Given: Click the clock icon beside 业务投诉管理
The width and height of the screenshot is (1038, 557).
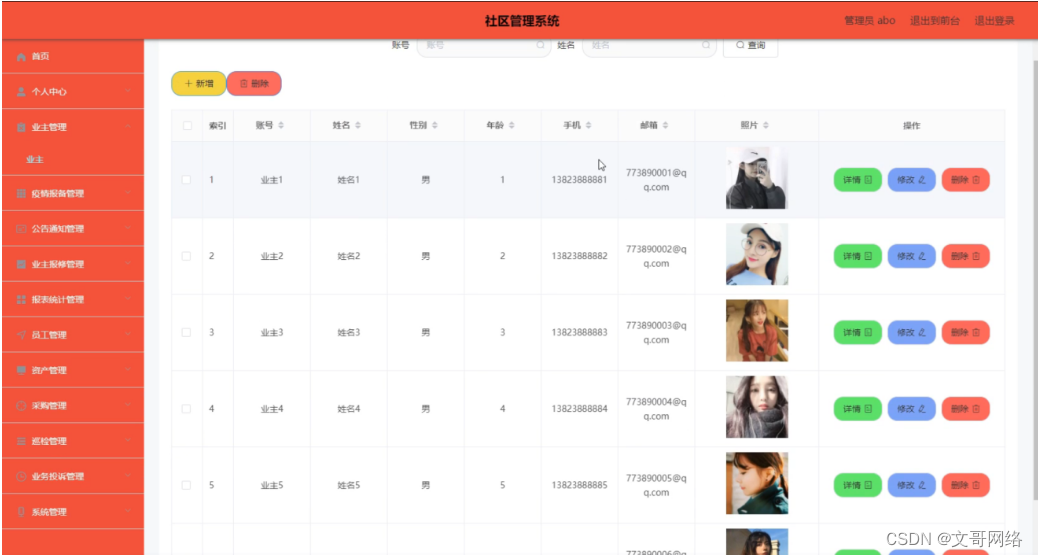Looking at the screenshot, I should pyautogui.click(x=21, y=476).
